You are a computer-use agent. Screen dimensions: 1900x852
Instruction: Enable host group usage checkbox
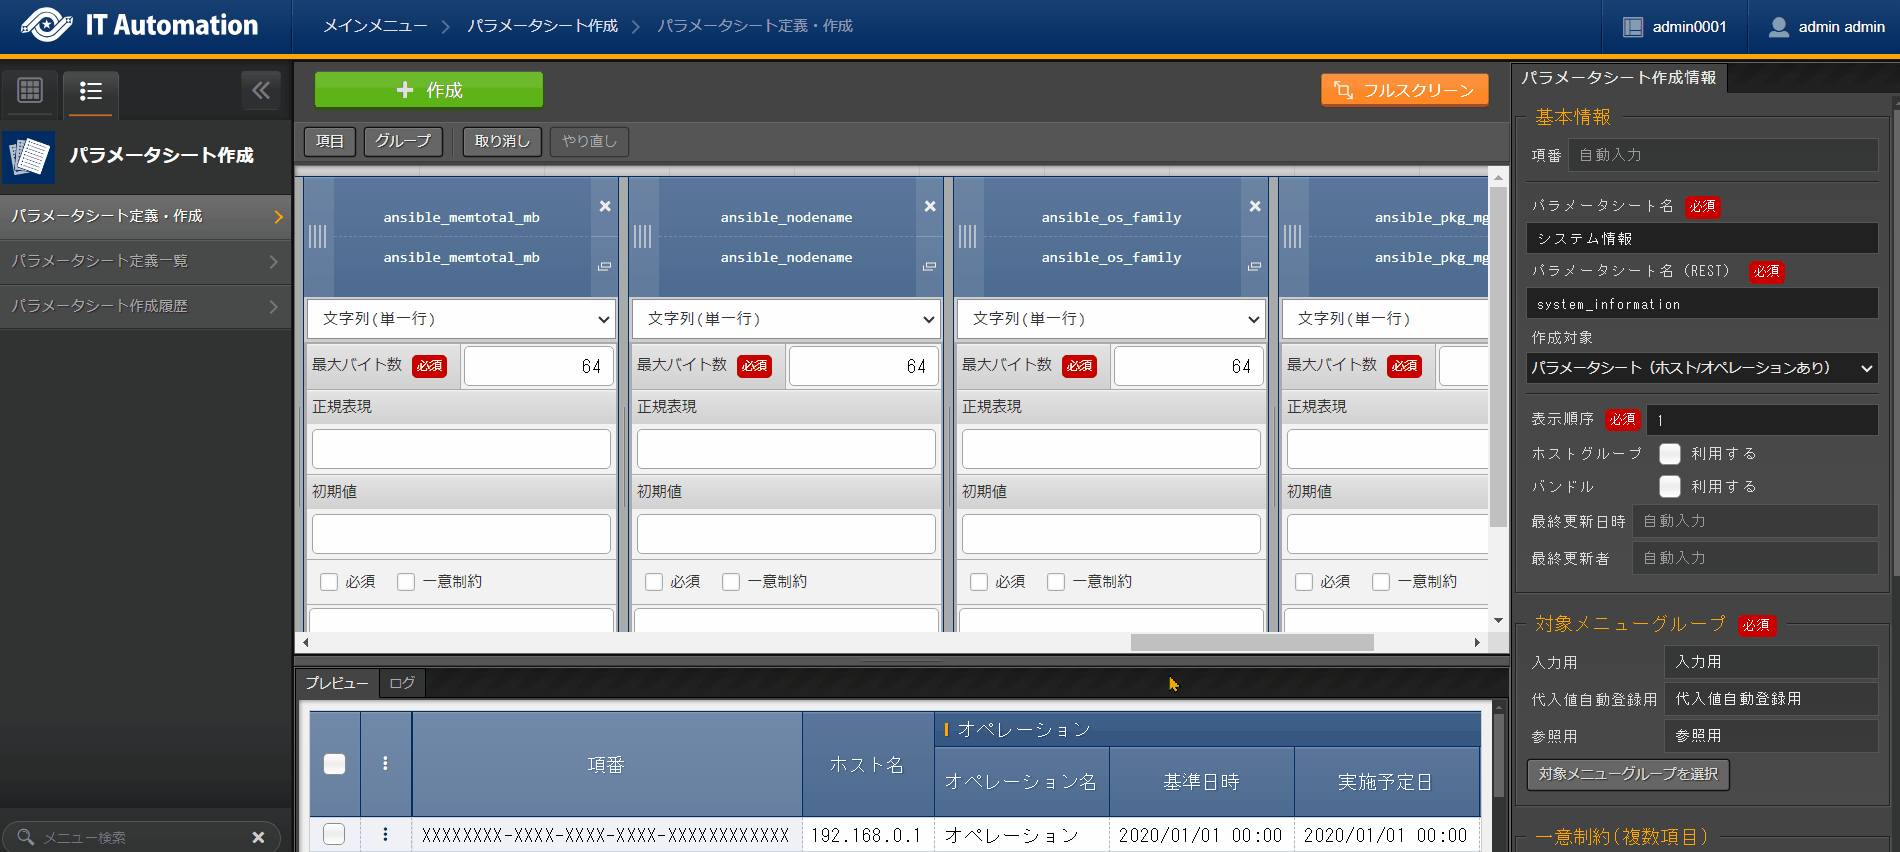pos(1670,454)
